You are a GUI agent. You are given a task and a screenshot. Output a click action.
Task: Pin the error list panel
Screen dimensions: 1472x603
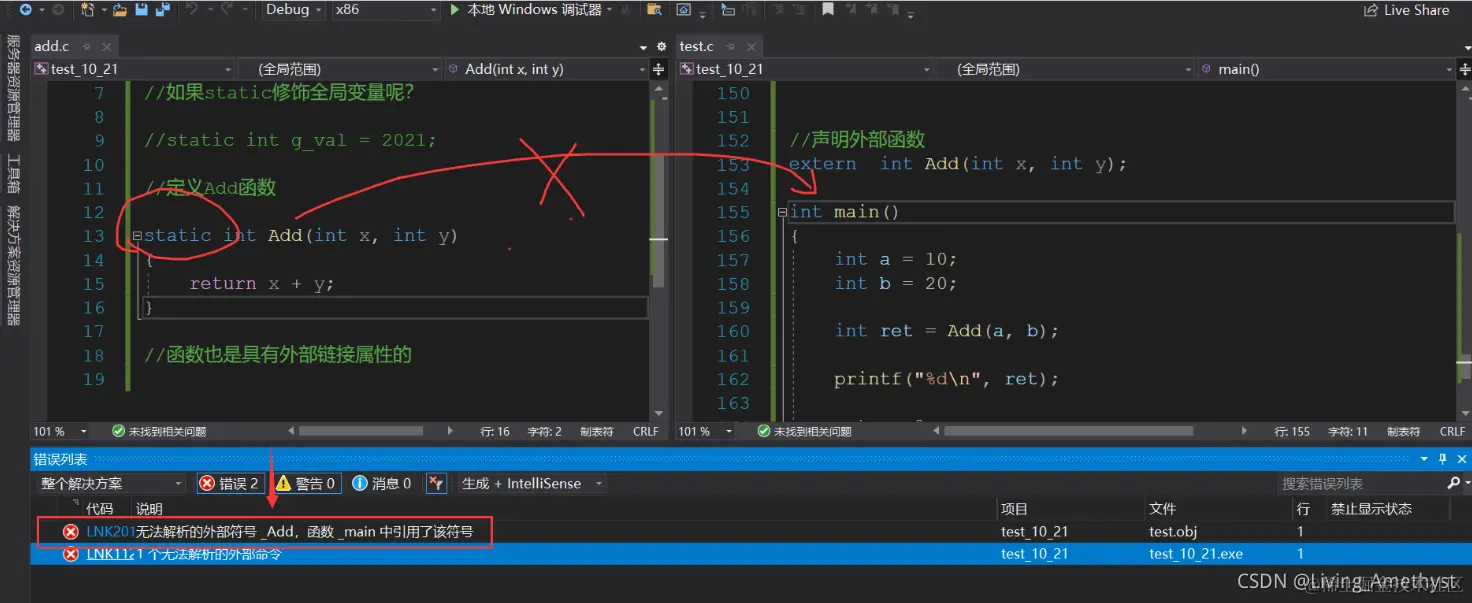1442,459
